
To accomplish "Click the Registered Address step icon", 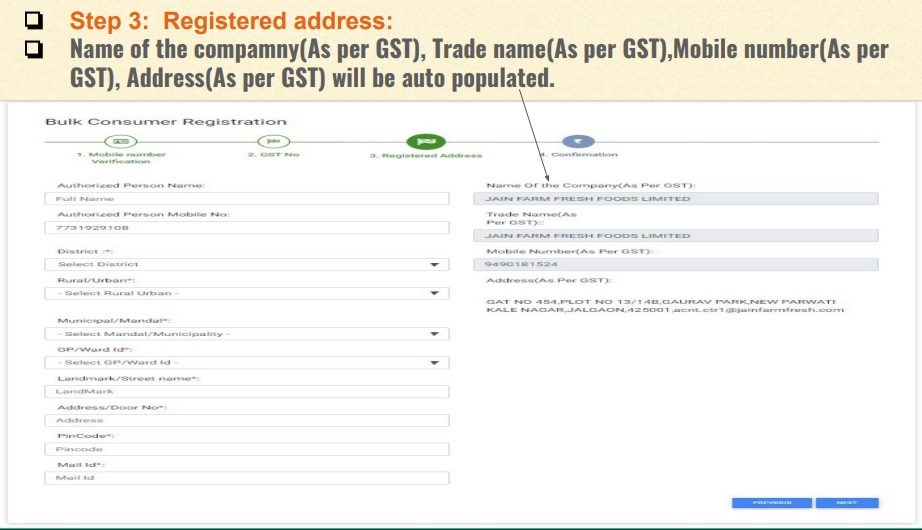I will coord(426,141).
